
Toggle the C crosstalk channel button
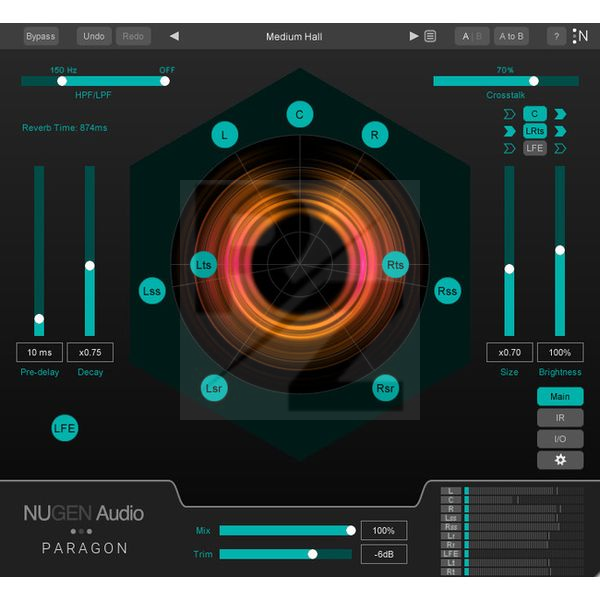(x=535, y=114)
